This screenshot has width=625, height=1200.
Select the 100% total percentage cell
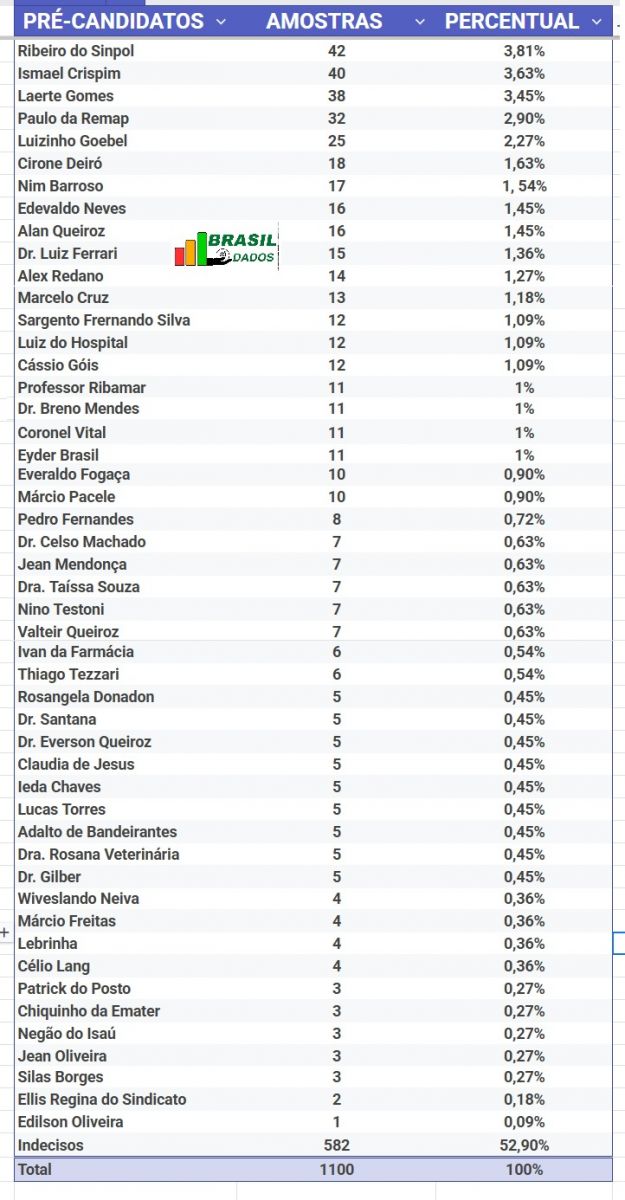point(524,1169)
